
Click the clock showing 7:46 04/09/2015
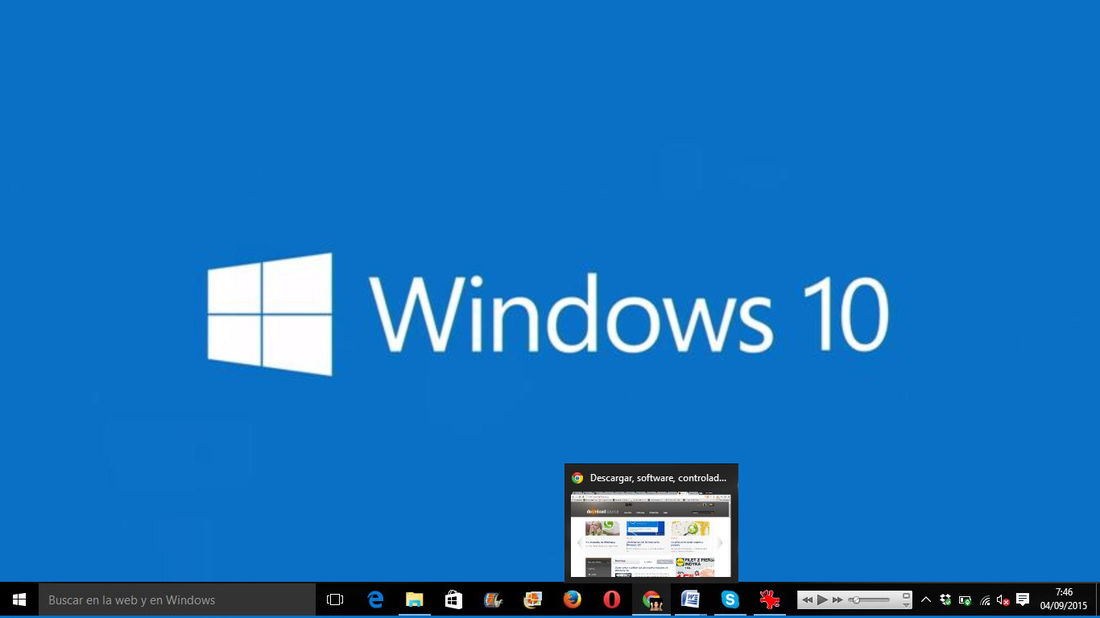(x=1064, y=600)
